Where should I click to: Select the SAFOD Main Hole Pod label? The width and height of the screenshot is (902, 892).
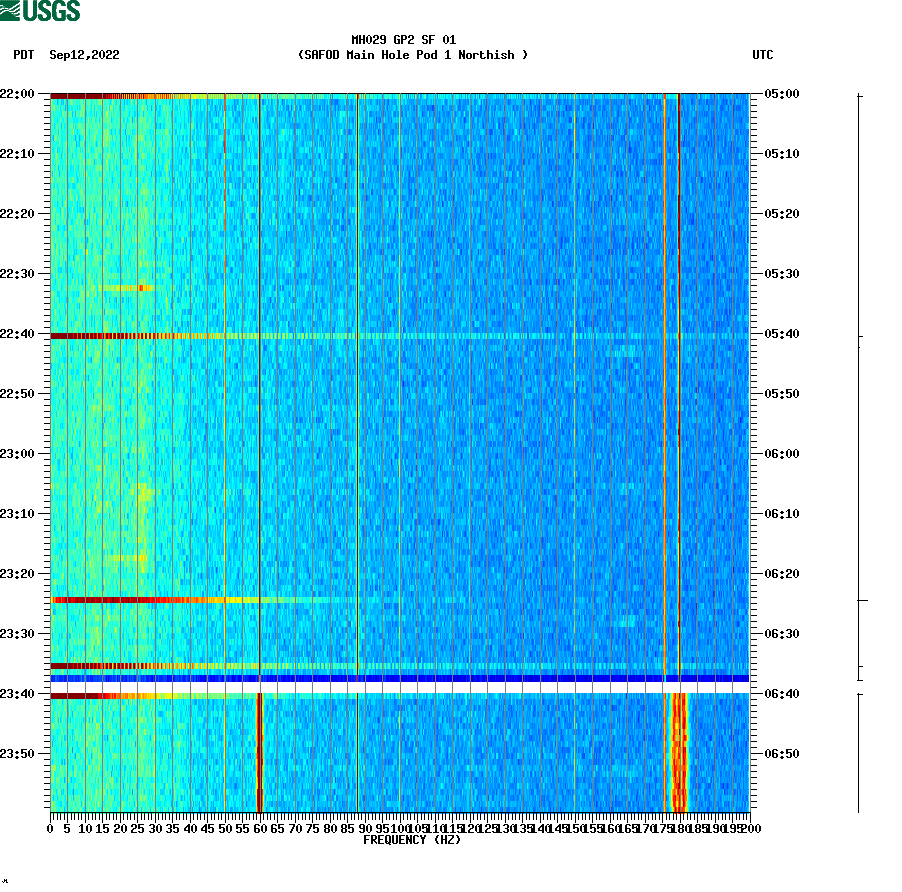click(412, 55)
